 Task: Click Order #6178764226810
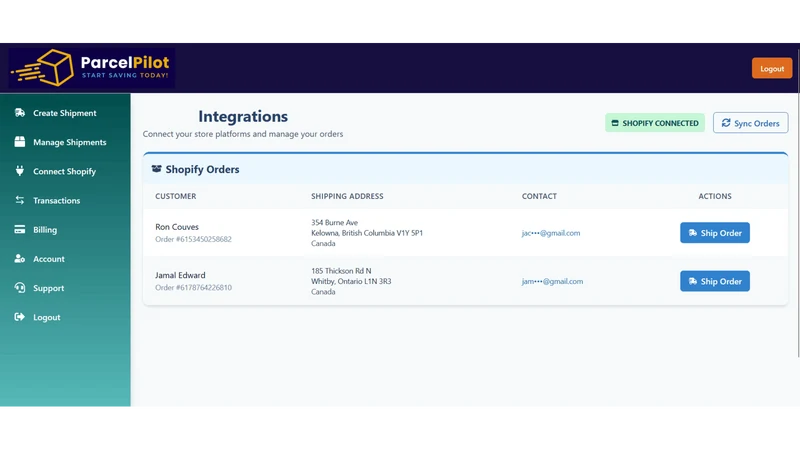coord(193,287)
